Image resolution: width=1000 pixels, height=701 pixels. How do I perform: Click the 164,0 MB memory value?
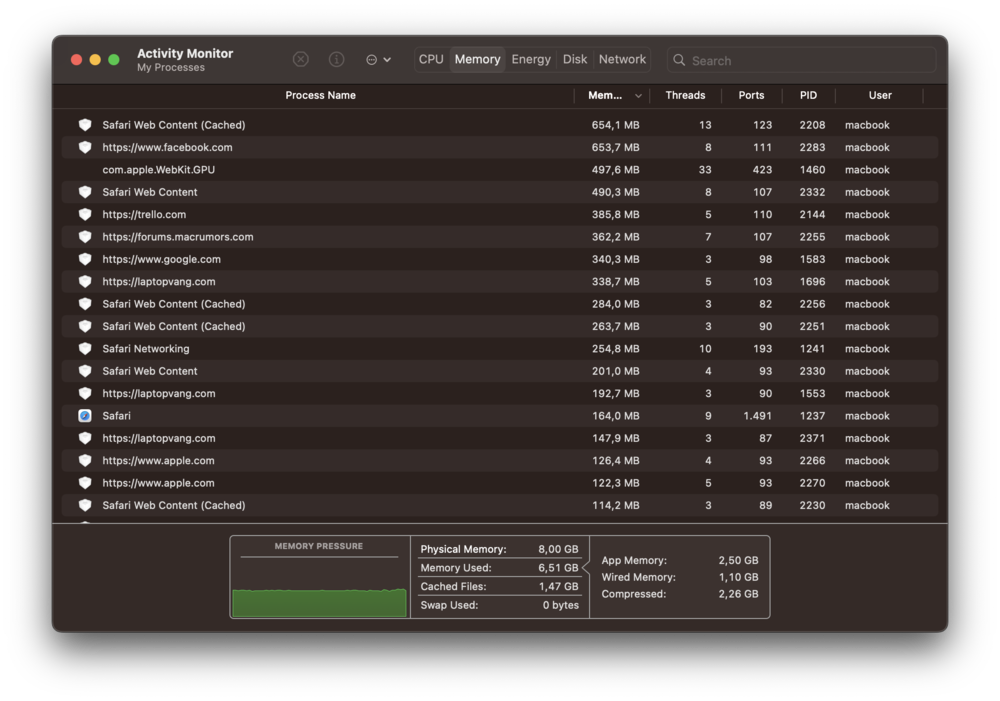615,416
